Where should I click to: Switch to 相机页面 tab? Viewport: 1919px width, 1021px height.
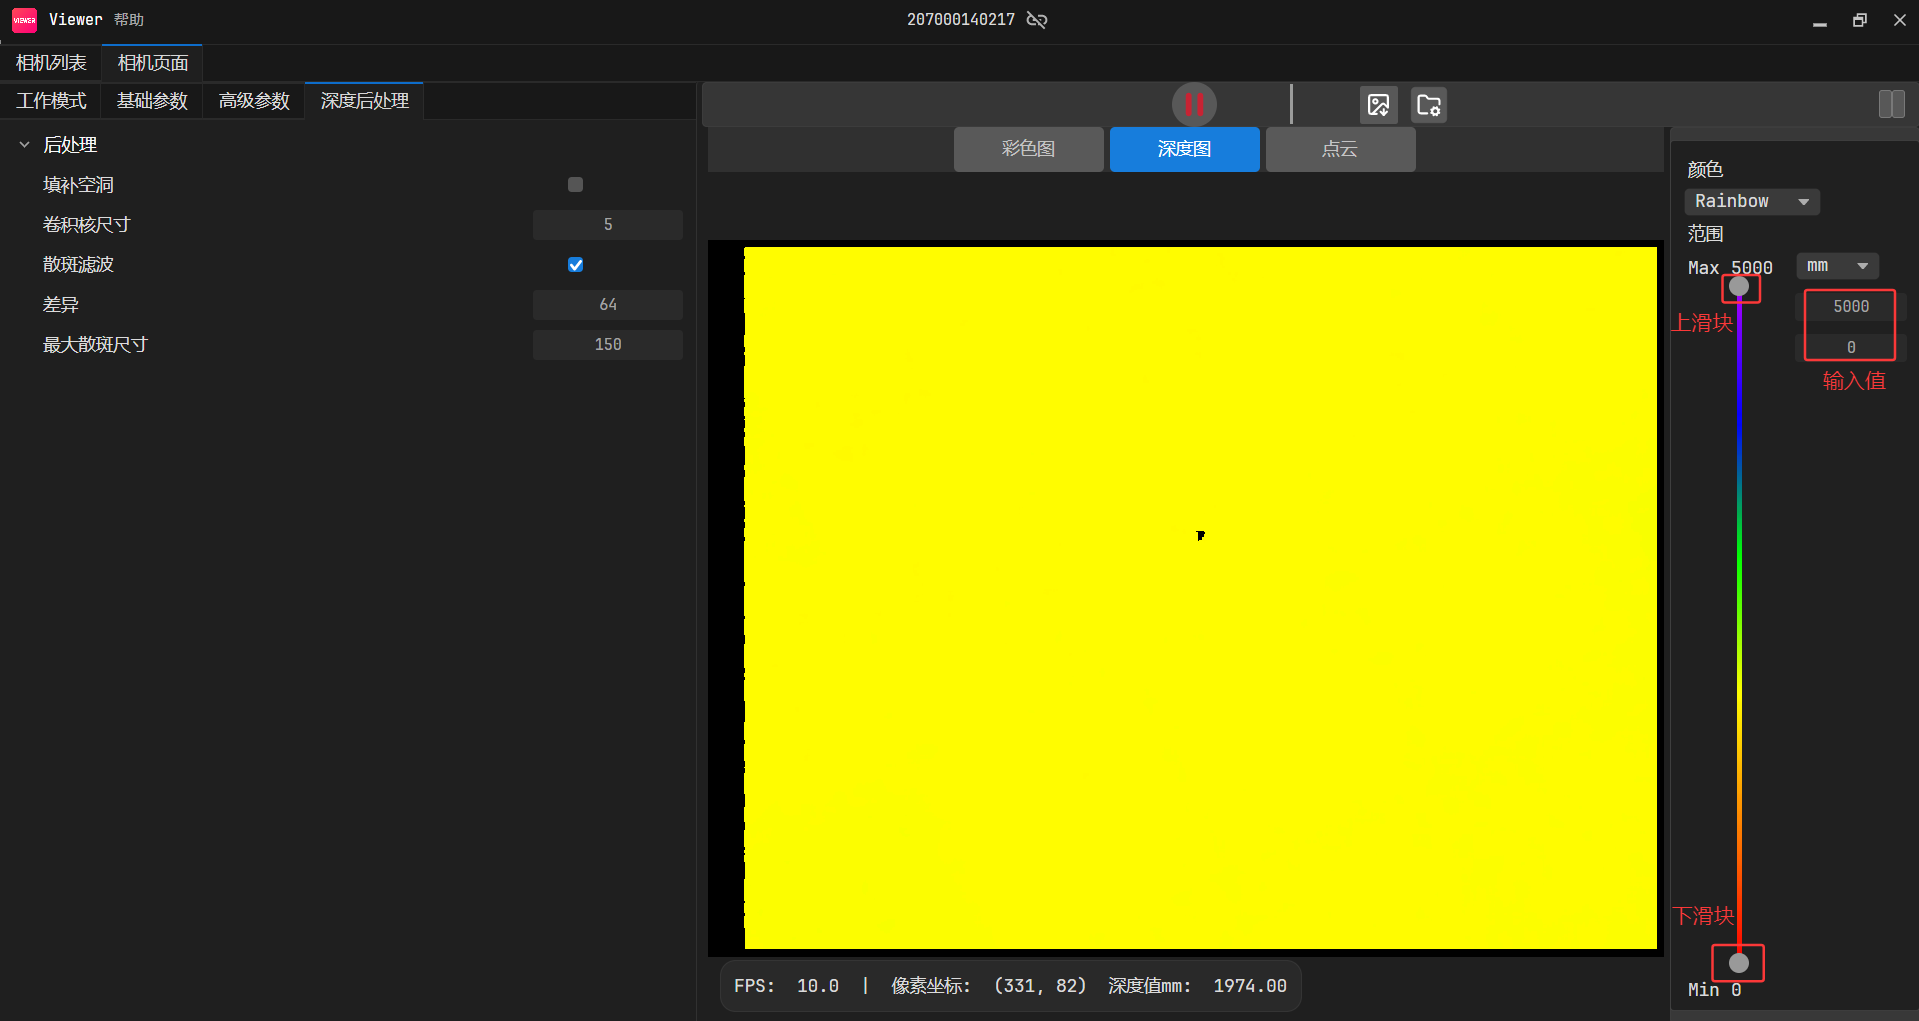tap(153, 63)
